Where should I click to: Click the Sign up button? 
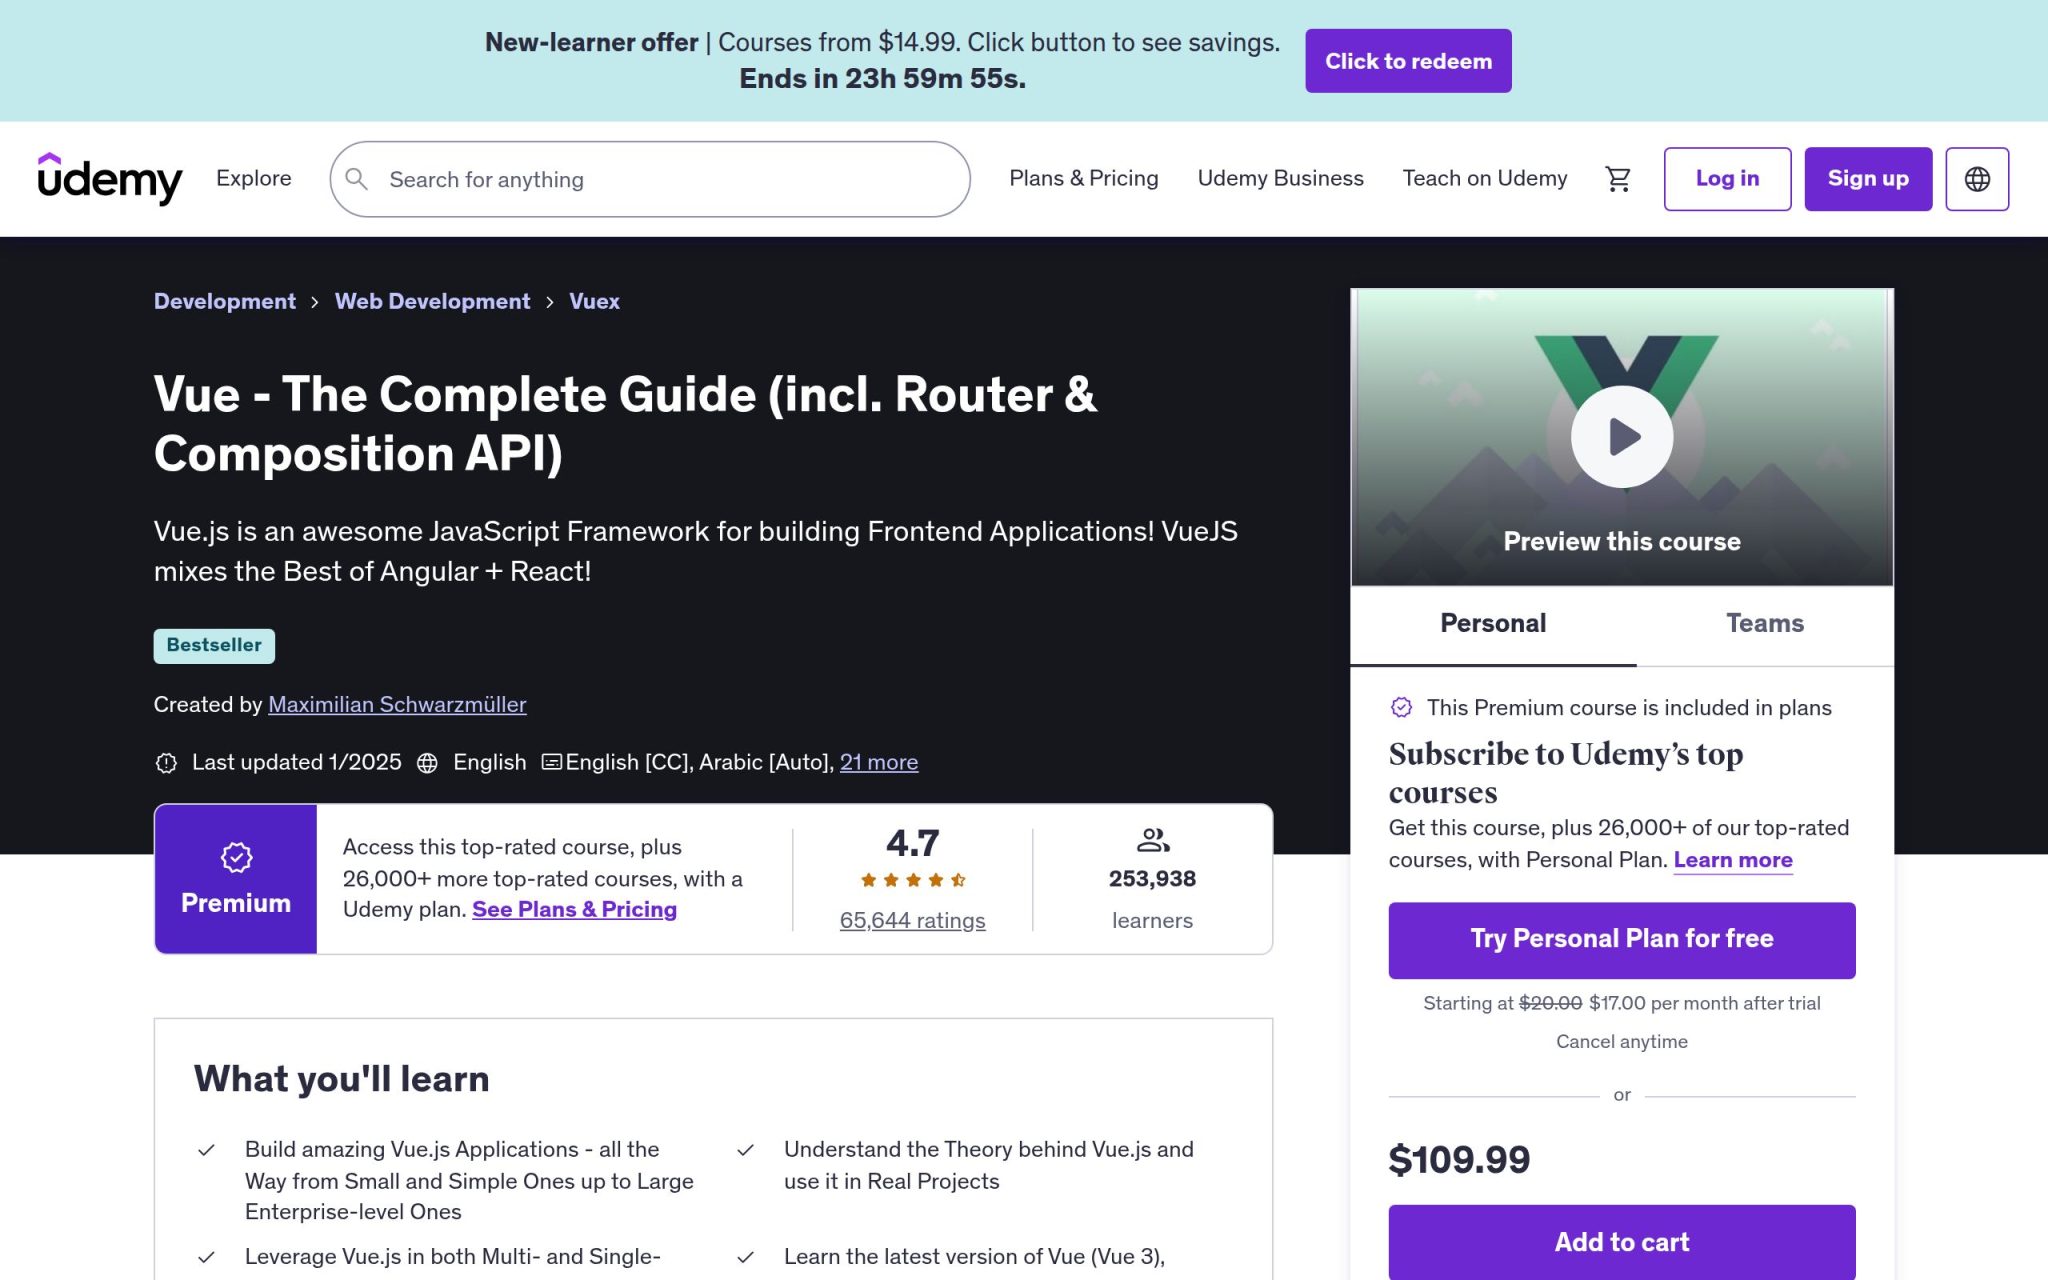click(1868, 179)
